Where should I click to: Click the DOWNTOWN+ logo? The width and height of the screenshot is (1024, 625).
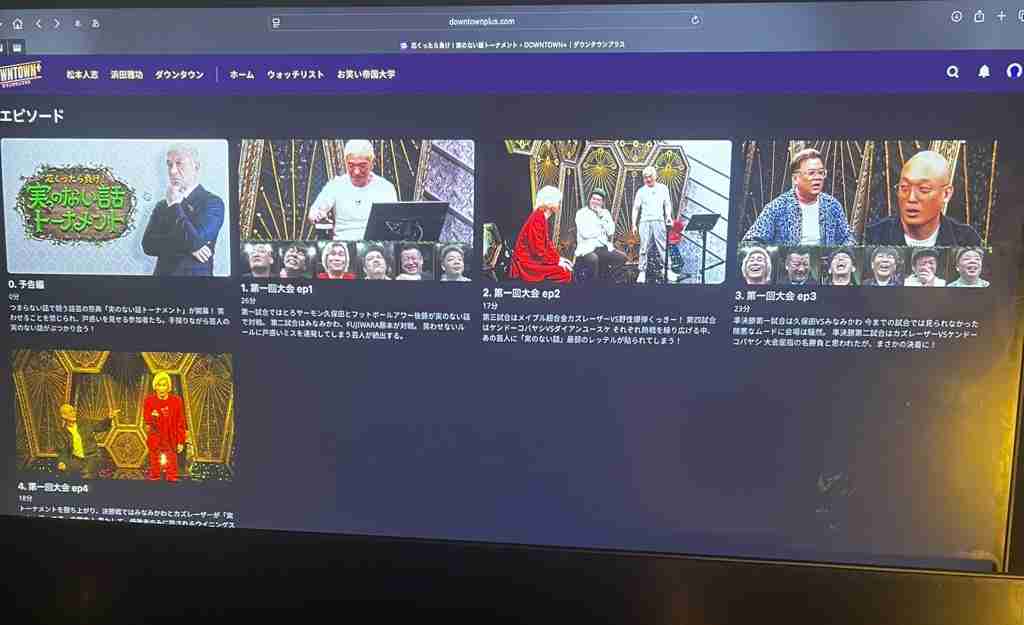point(21,74)
